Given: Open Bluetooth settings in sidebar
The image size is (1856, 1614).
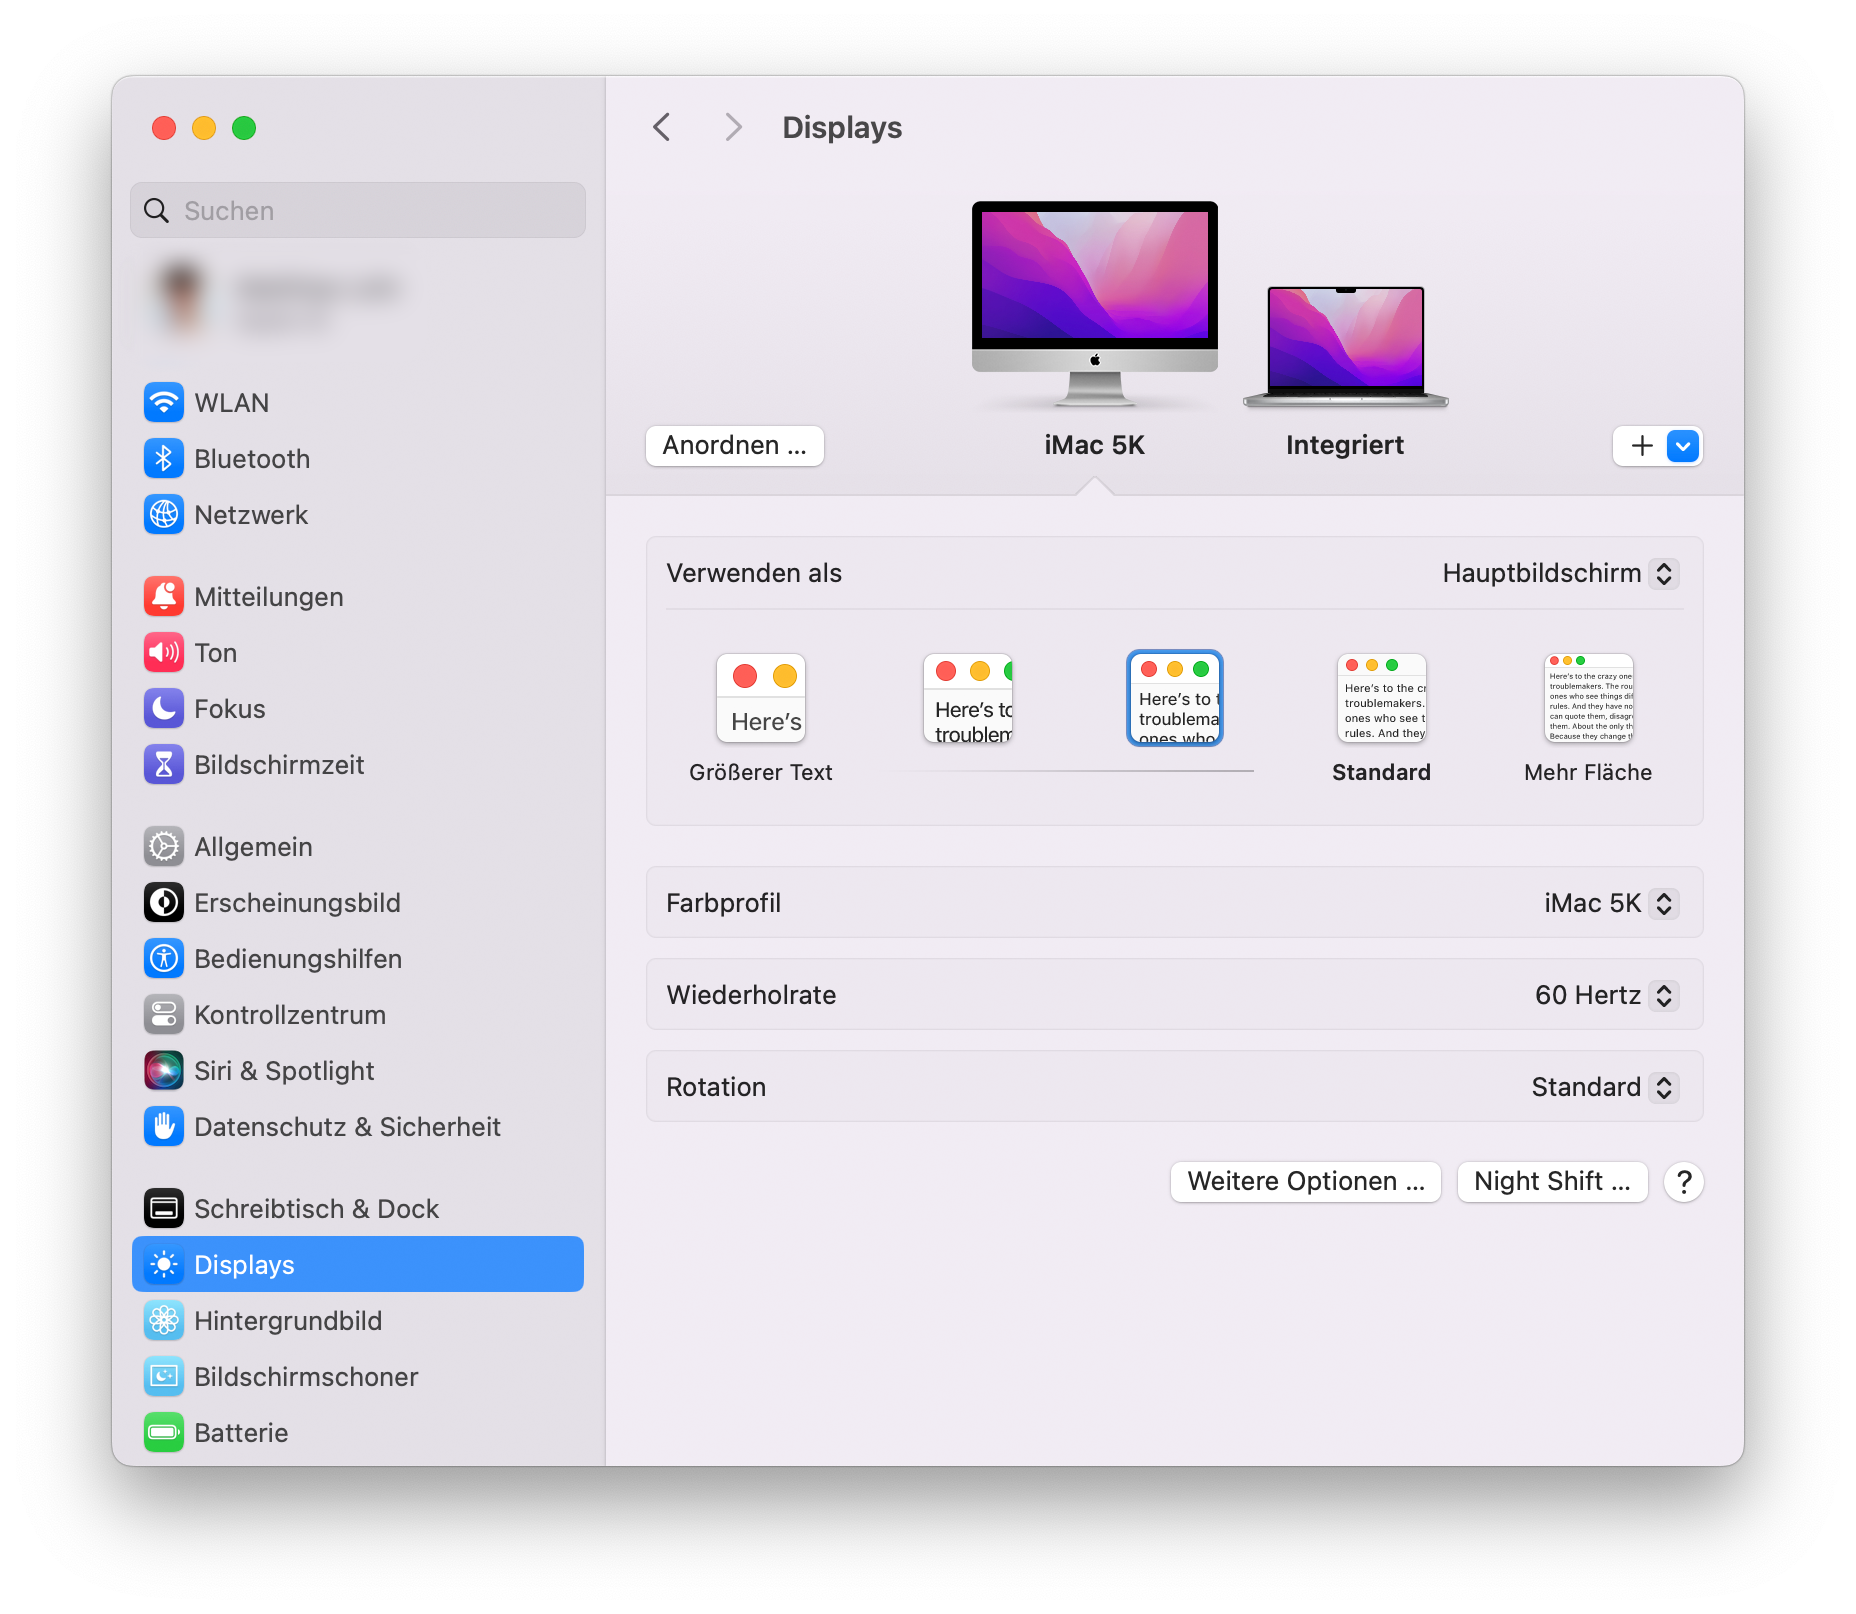Looking at the screenshot, I should 357,459.
